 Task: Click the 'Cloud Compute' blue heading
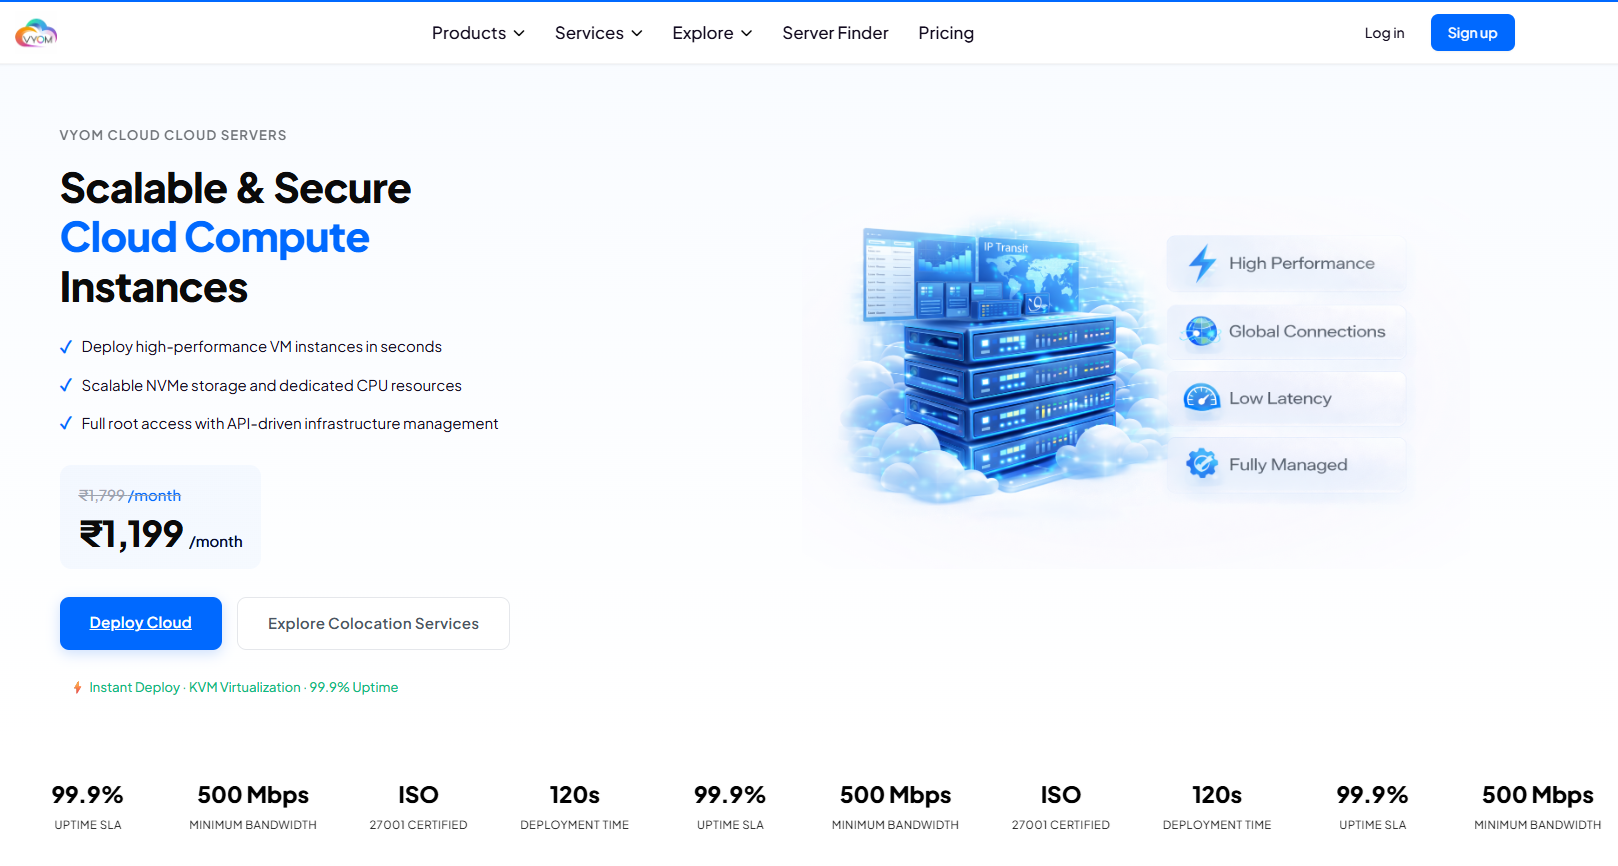click(215, 238)
